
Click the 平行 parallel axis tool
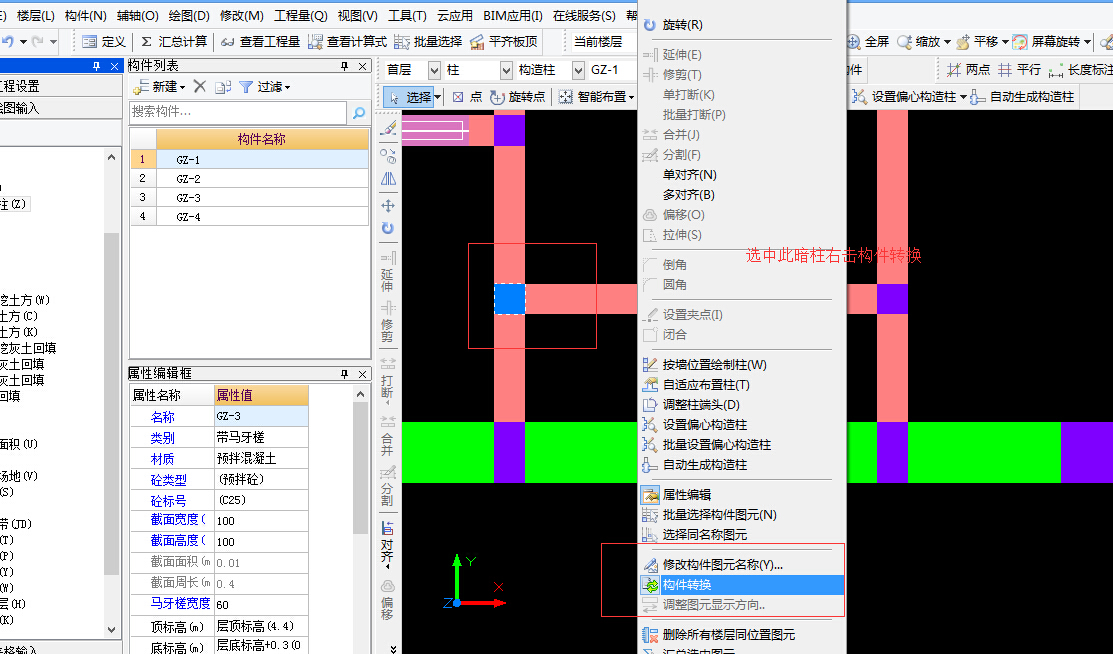pos(1019,70)
